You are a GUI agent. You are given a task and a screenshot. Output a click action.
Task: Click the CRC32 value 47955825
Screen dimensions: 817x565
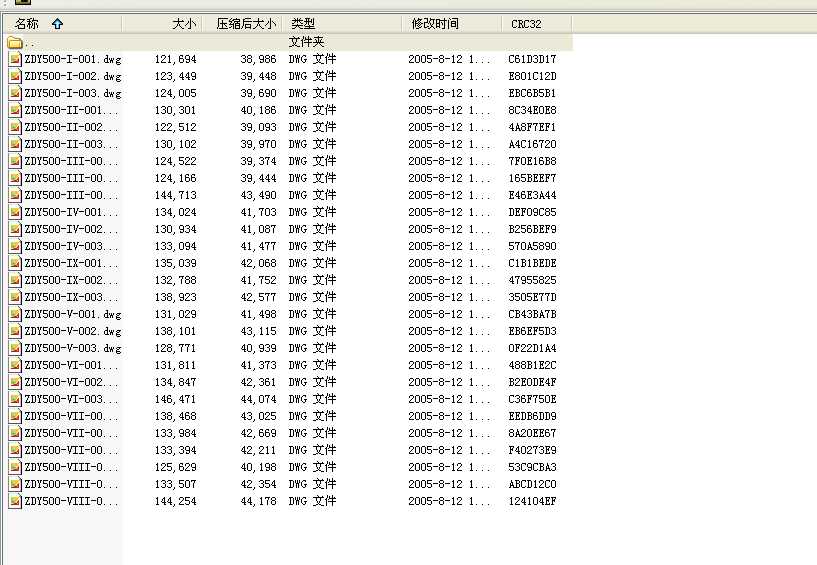click(x=533, y=280)
